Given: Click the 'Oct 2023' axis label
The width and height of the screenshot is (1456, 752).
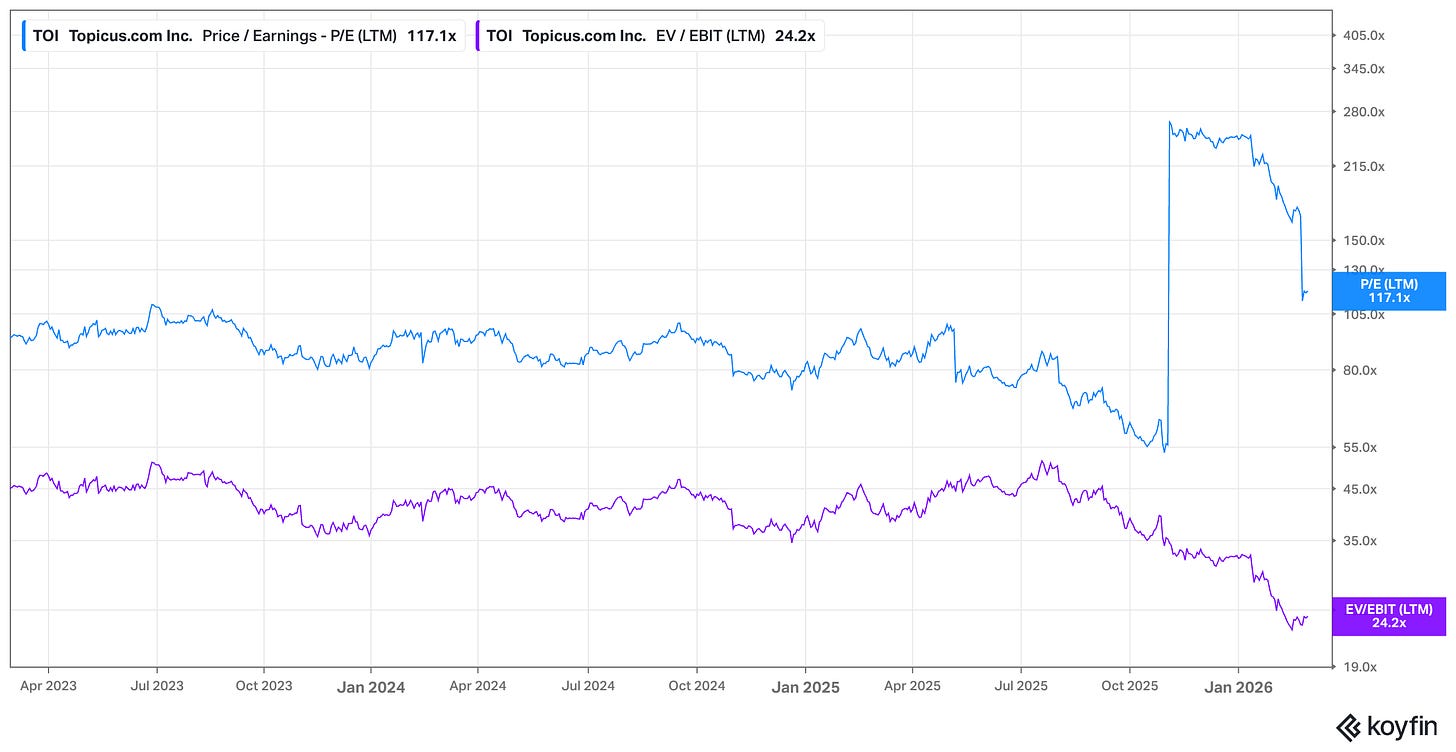Looking at the screenshot, I should [263, 686].
